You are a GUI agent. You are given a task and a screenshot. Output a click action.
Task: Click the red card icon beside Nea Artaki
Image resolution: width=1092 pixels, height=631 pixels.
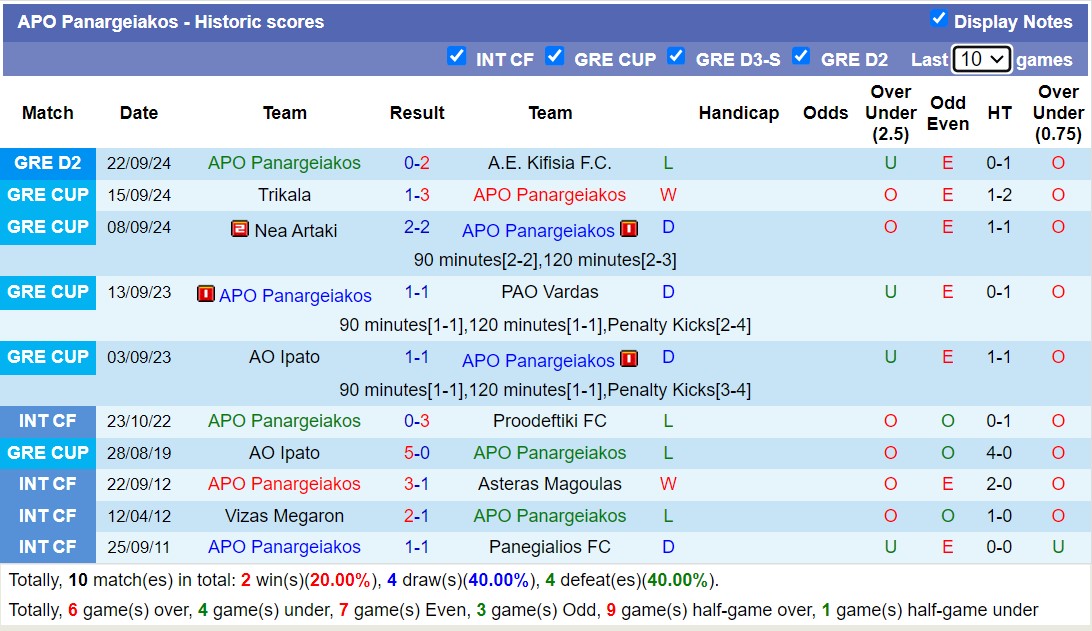click(240, 229)
